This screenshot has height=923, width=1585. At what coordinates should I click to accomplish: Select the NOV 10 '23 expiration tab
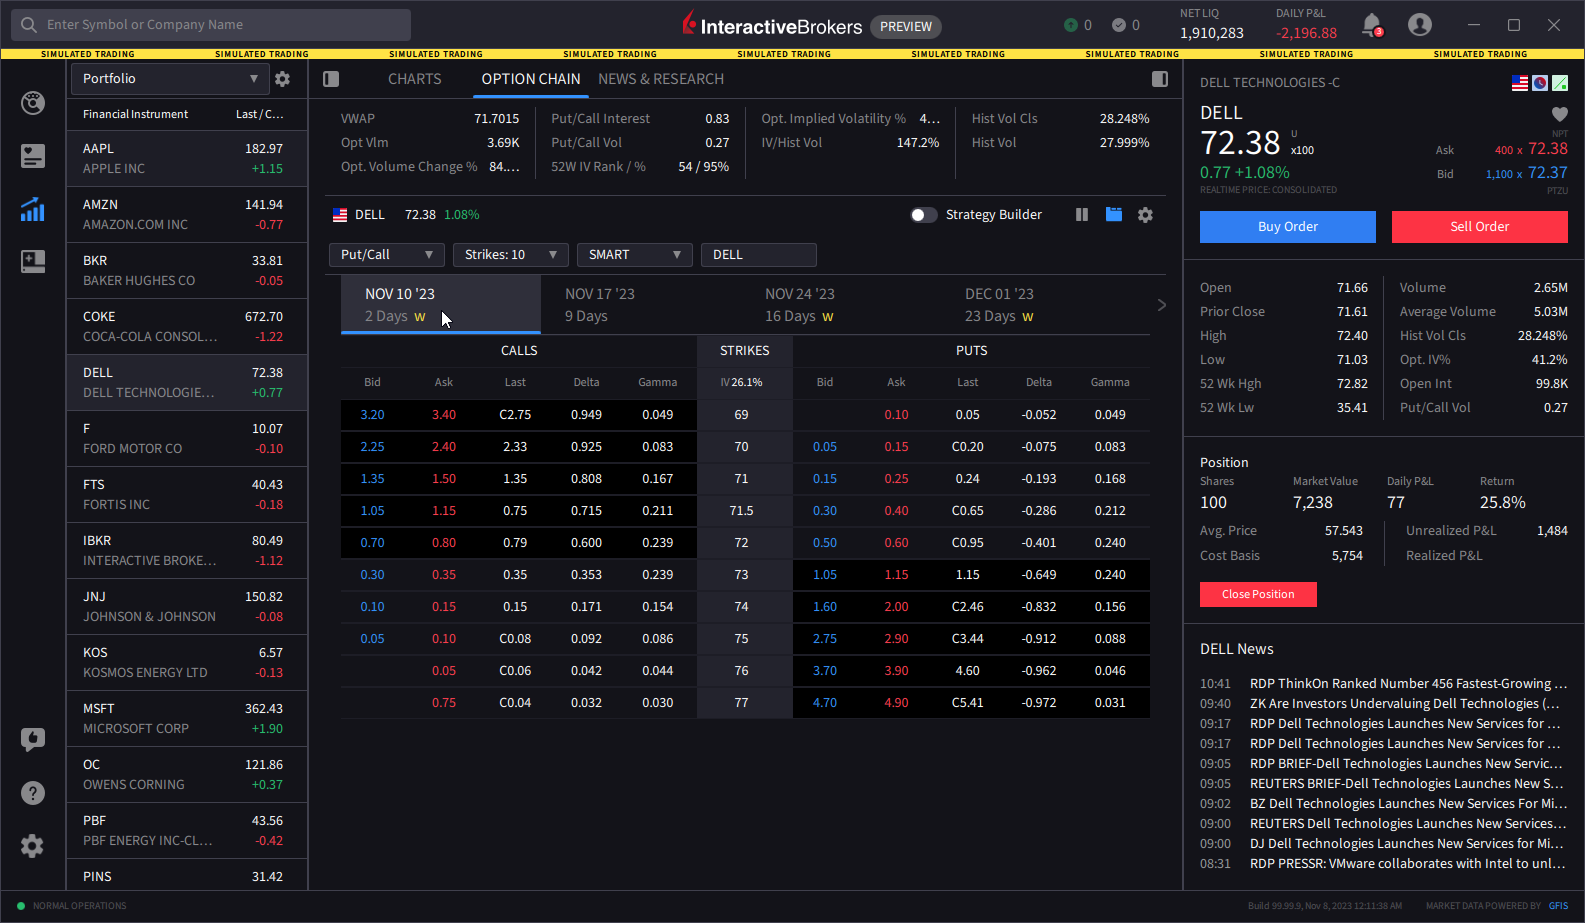pyautogui.click(x=440, y=305)
